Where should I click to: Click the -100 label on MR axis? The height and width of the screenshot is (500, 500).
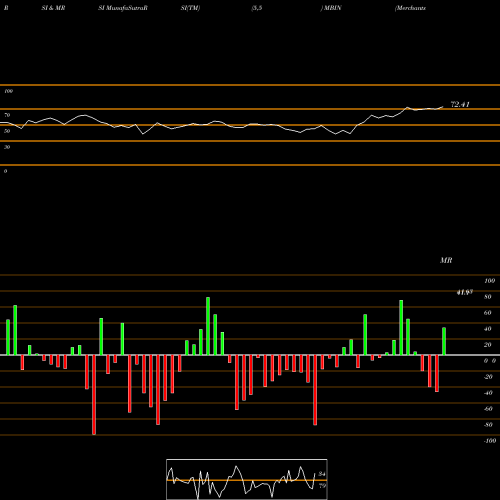(x=489, y=441)
